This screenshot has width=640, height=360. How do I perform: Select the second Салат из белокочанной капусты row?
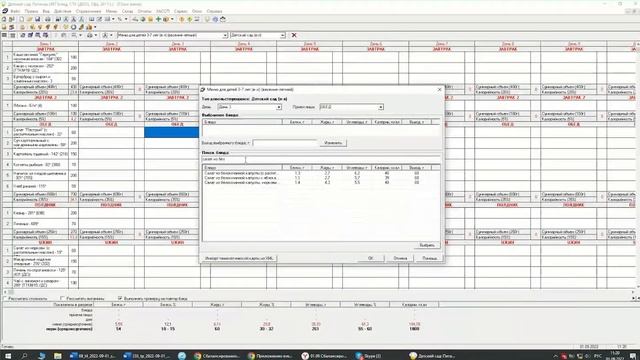[321, 178]
